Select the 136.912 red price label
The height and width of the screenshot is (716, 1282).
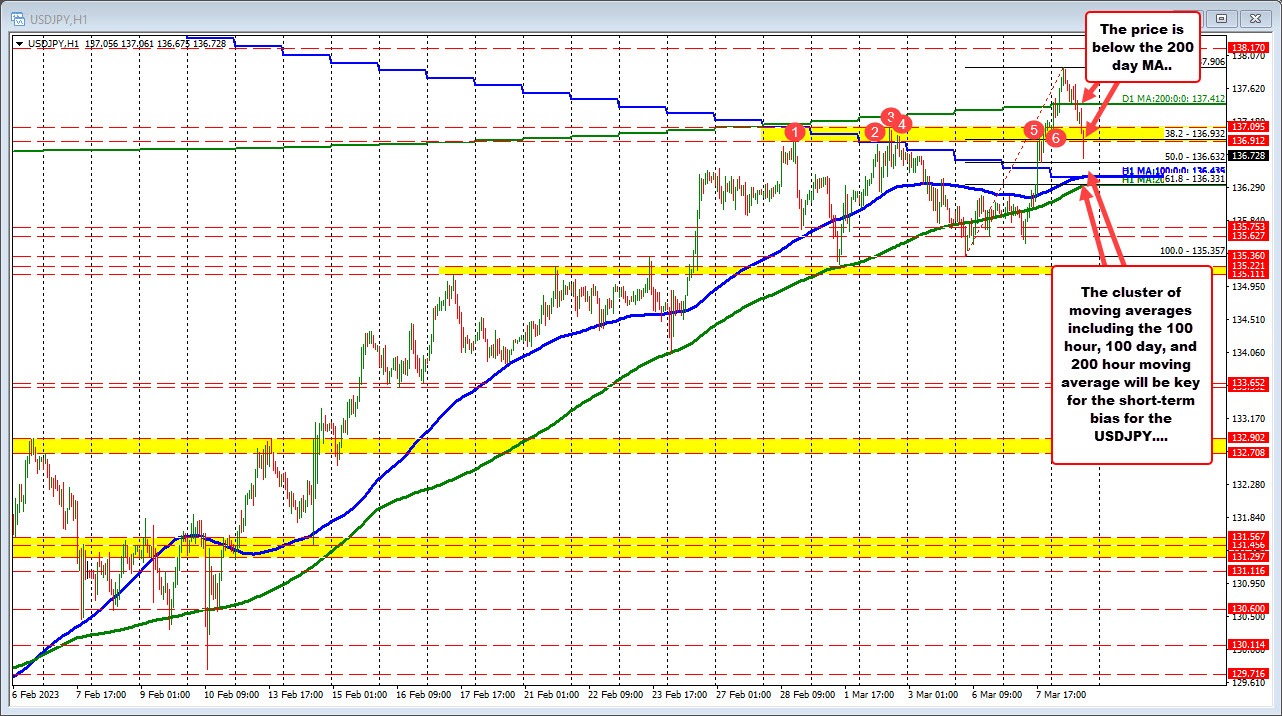pyautogui.click(x=1246, y=141)
